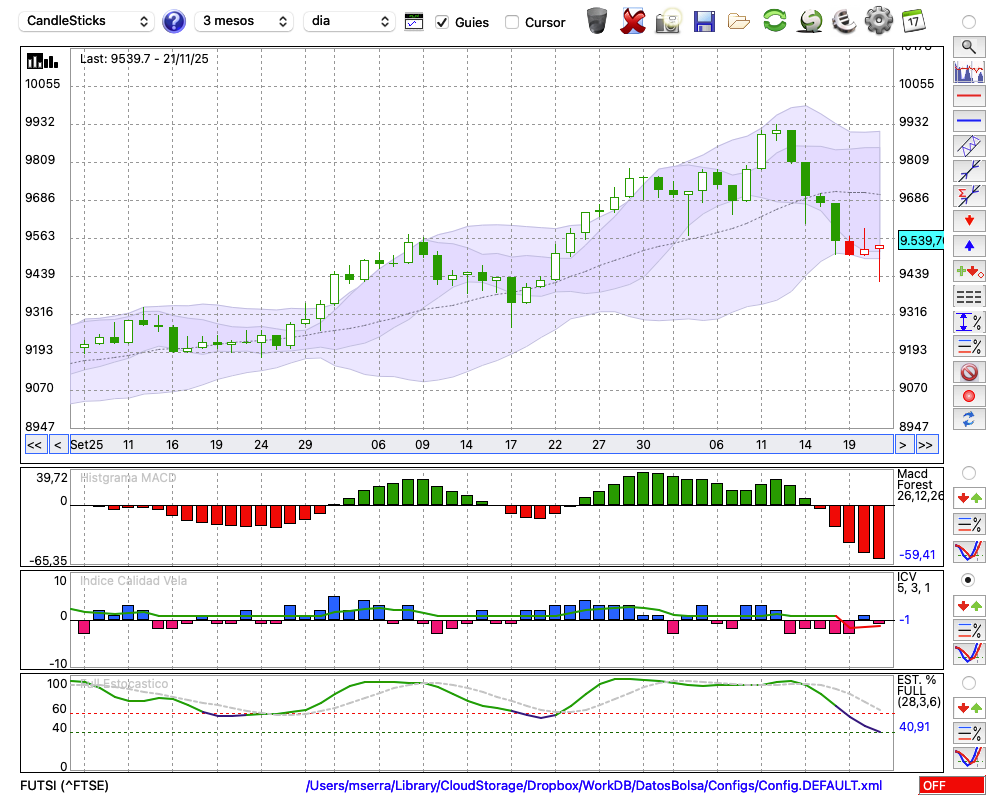1000x800 pixels.
Task: Click the bar chart icon beside Last value
Action: [x=42, y=61]
